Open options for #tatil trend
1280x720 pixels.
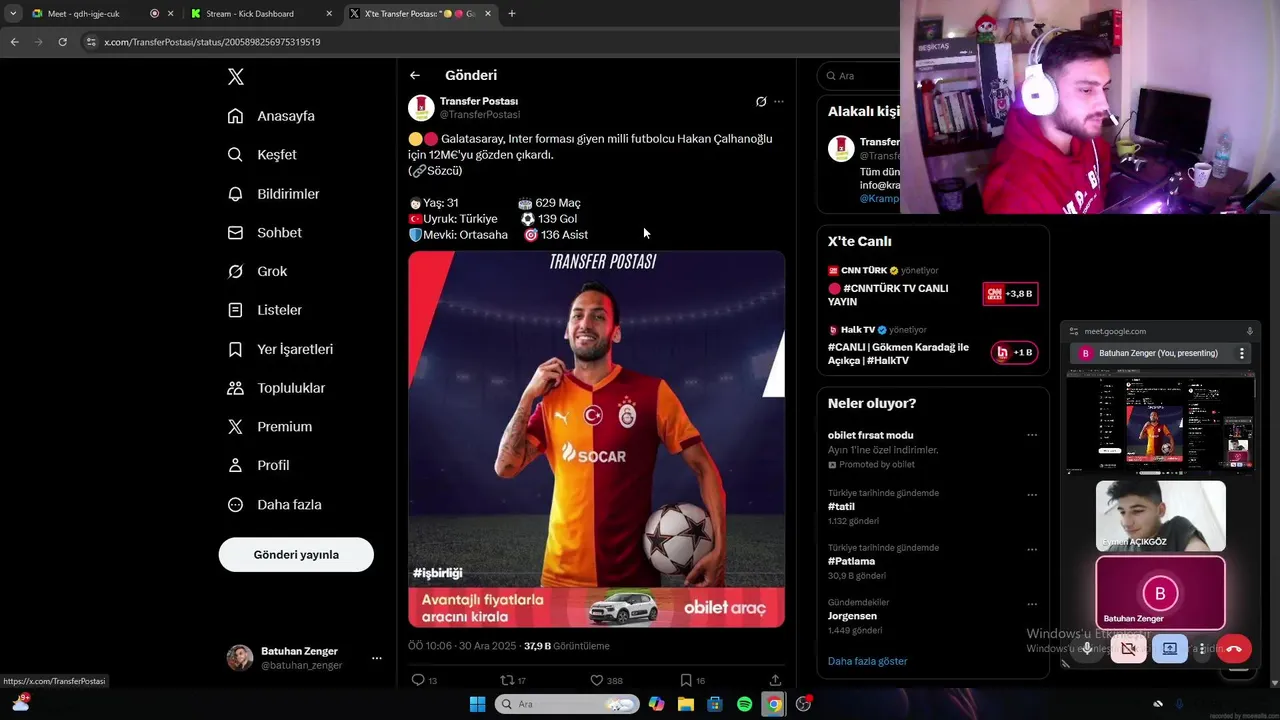point(1032,495)
